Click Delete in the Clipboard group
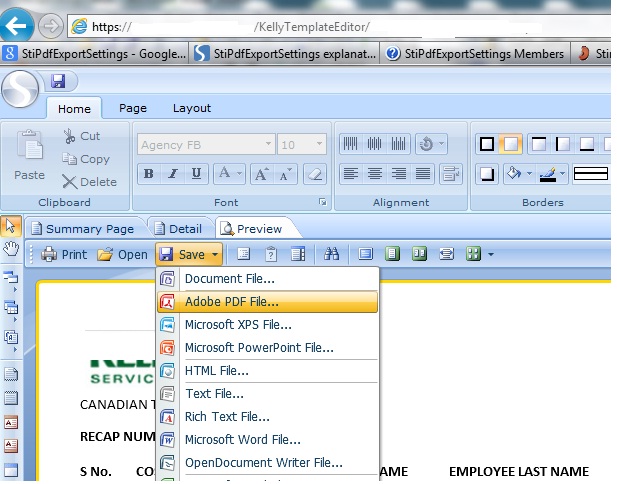The width and height of the screenshot is (617, 484). 89,182
